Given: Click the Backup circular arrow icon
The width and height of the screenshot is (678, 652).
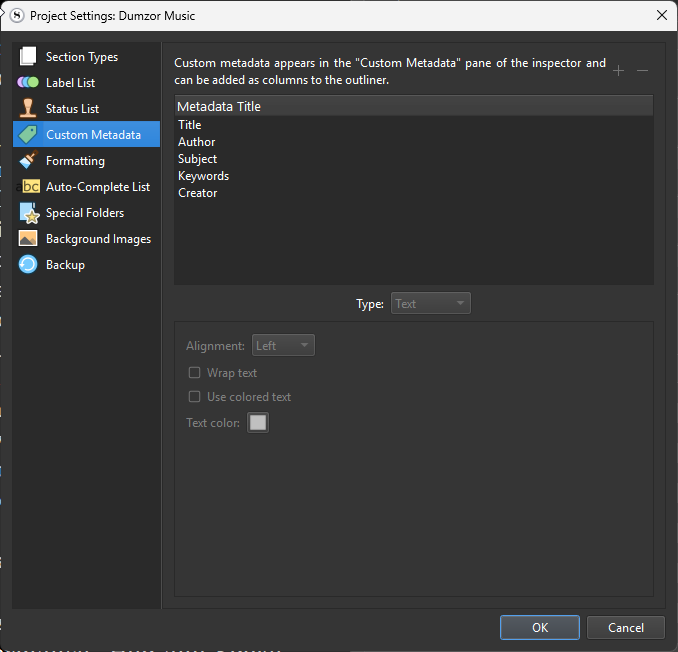Looking at the screenshot, I should 28,265.
